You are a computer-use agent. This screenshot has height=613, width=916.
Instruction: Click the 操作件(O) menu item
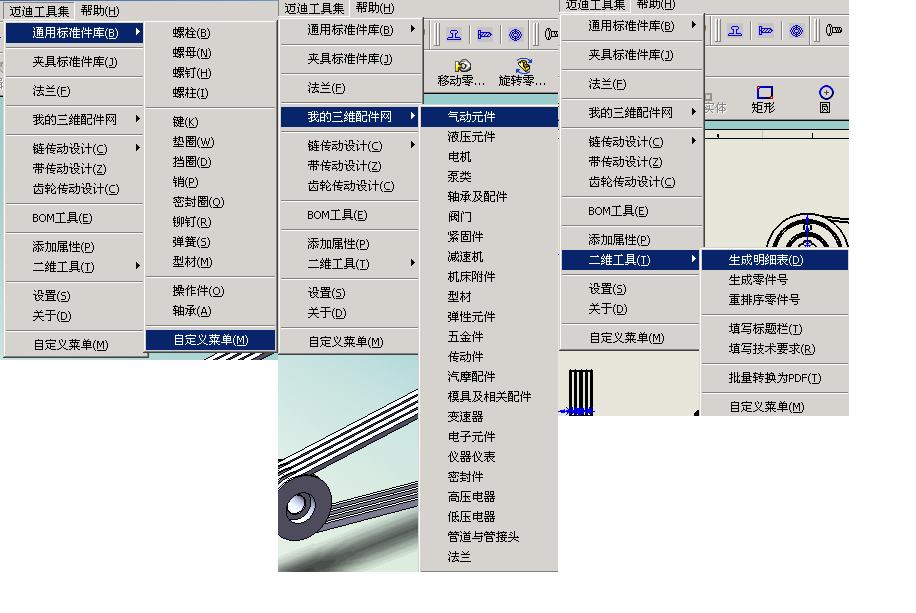point(198,290)
